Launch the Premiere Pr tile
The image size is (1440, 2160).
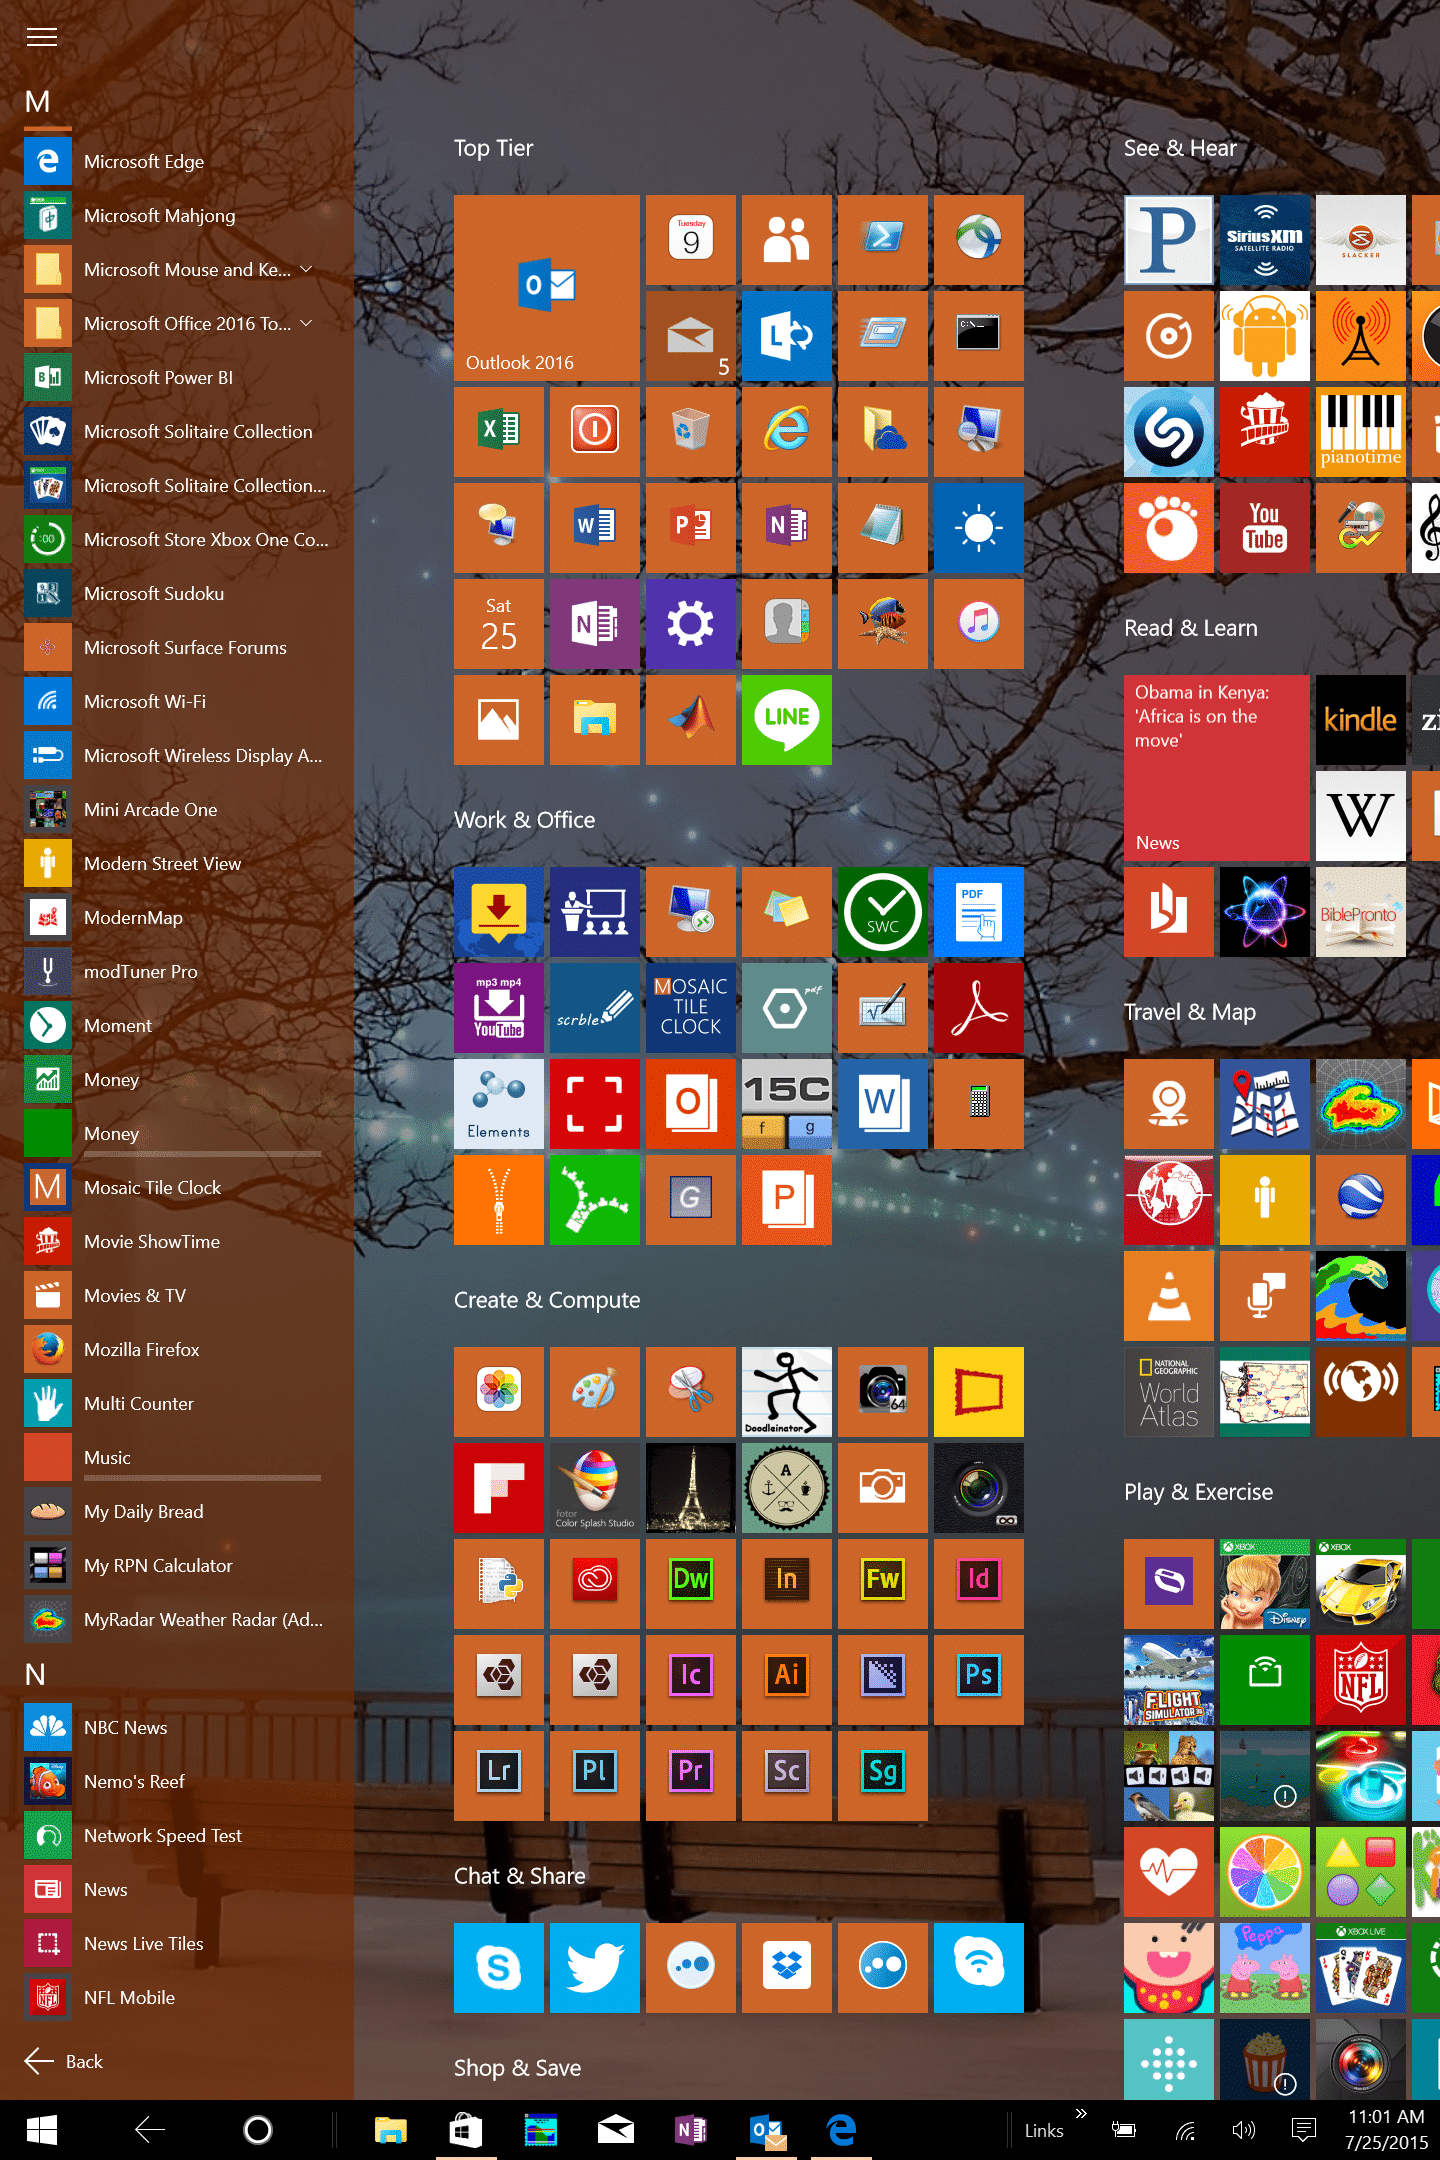coord(691,1776)
